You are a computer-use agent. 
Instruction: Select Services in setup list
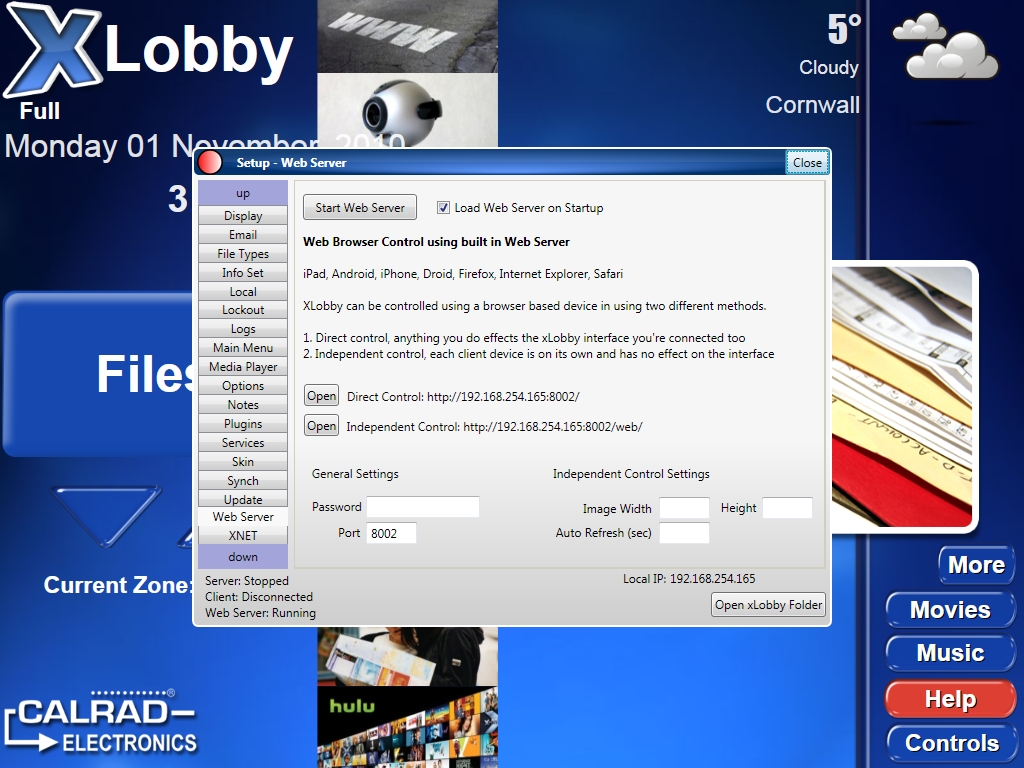click(x=243, y=442)
